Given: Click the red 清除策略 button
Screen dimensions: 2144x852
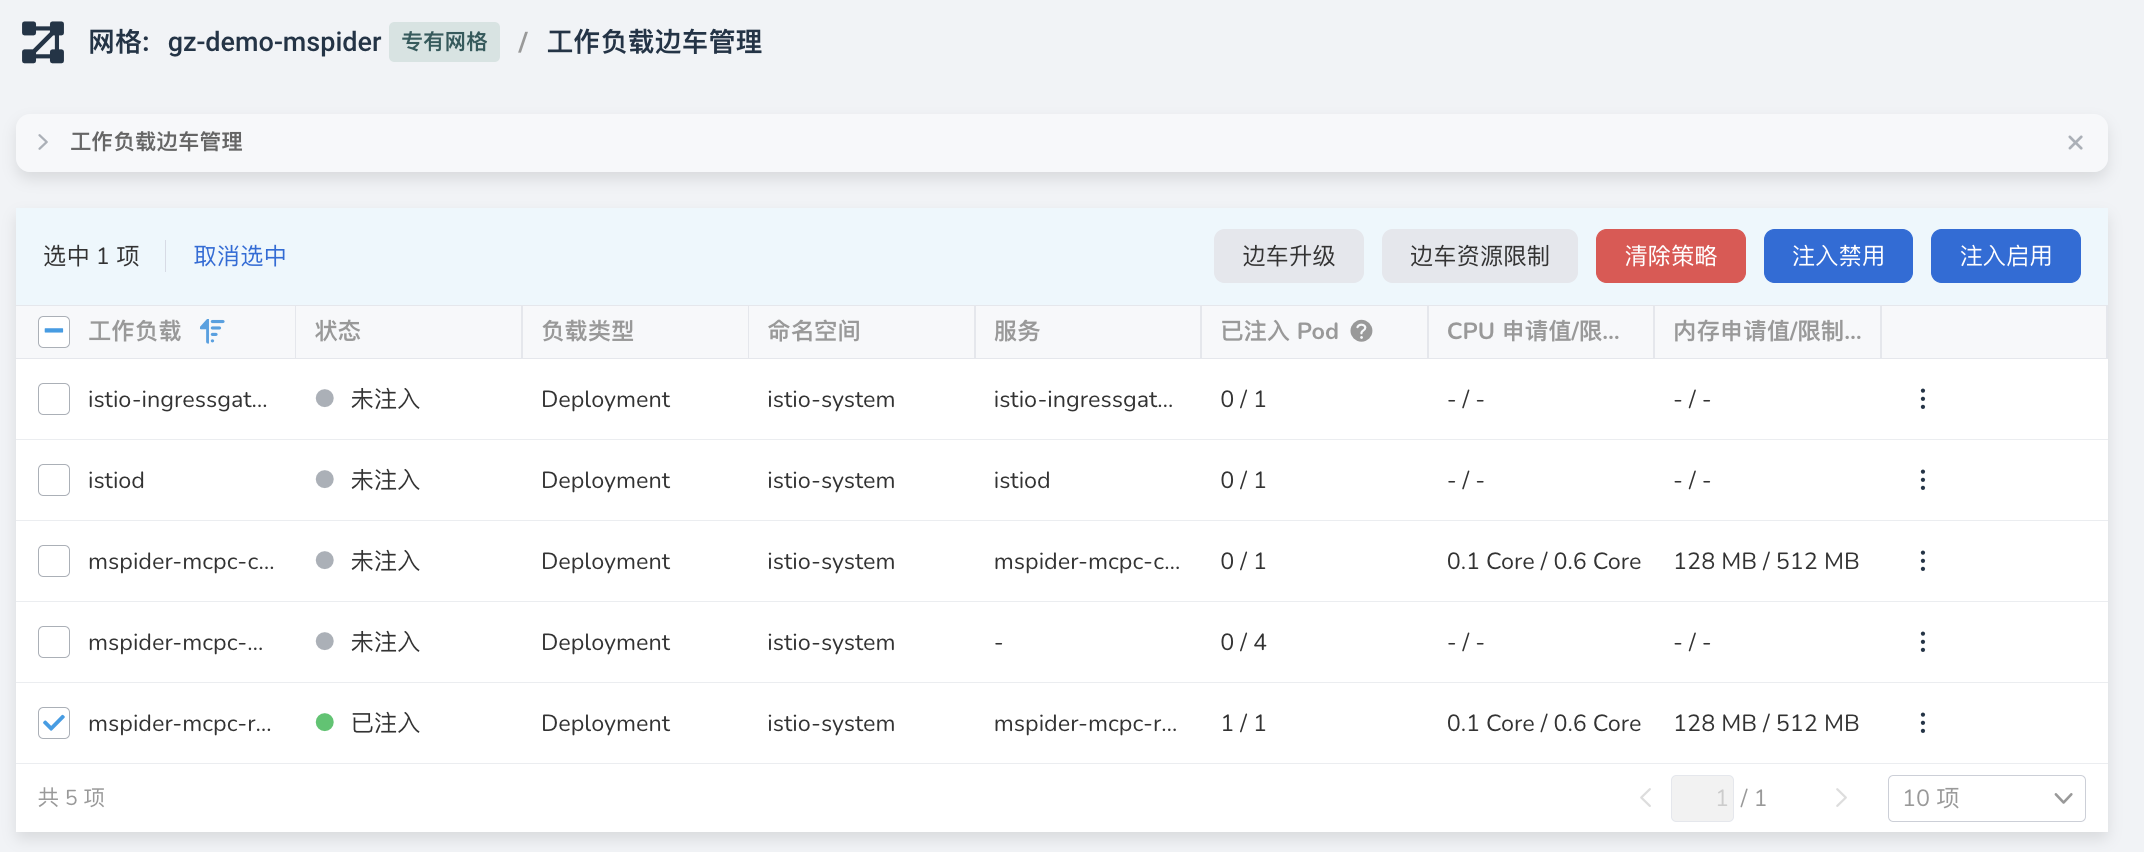Looking at the screenshot, I should pos(1670,256).
